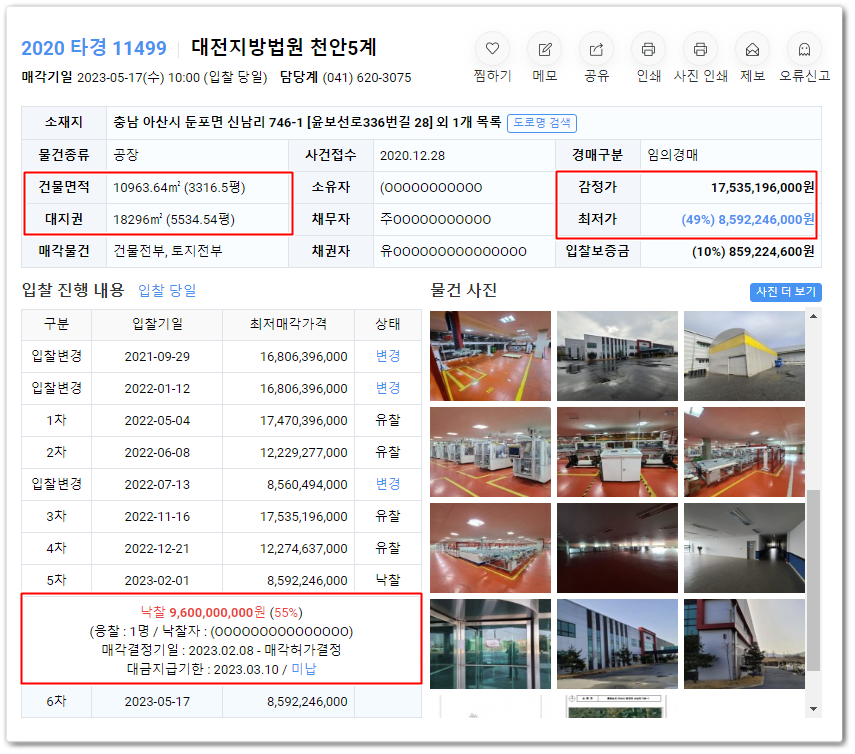Click the 1차 row date 2022-05-04
This screenshot has width=855, height=754.
coord(157,421)
